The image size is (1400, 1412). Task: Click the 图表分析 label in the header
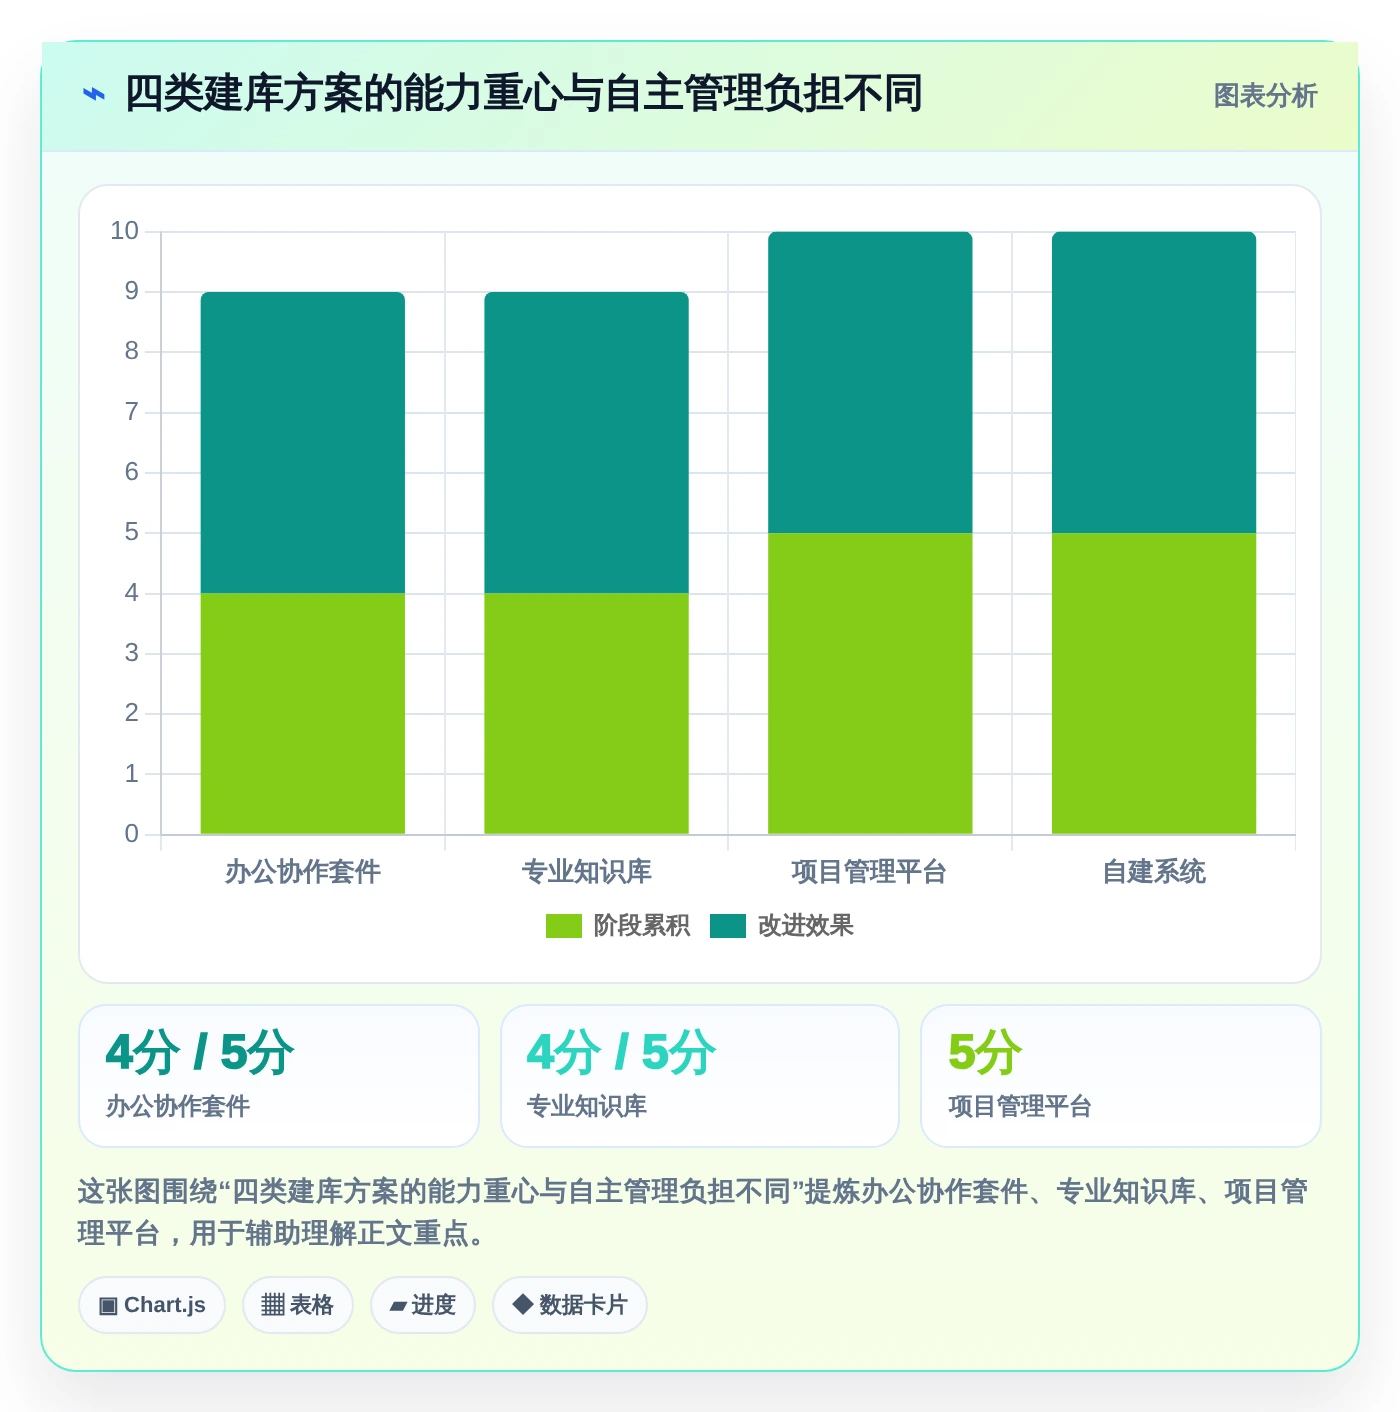tap(1265, 96)
